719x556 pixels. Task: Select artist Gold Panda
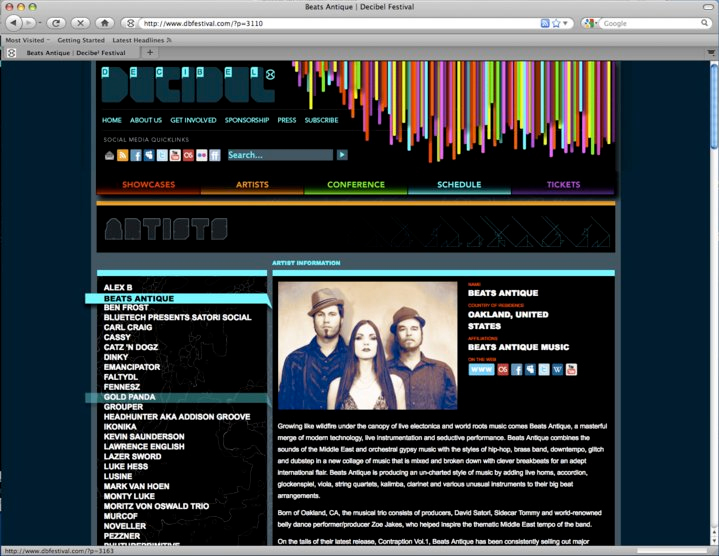coord(129,397)
